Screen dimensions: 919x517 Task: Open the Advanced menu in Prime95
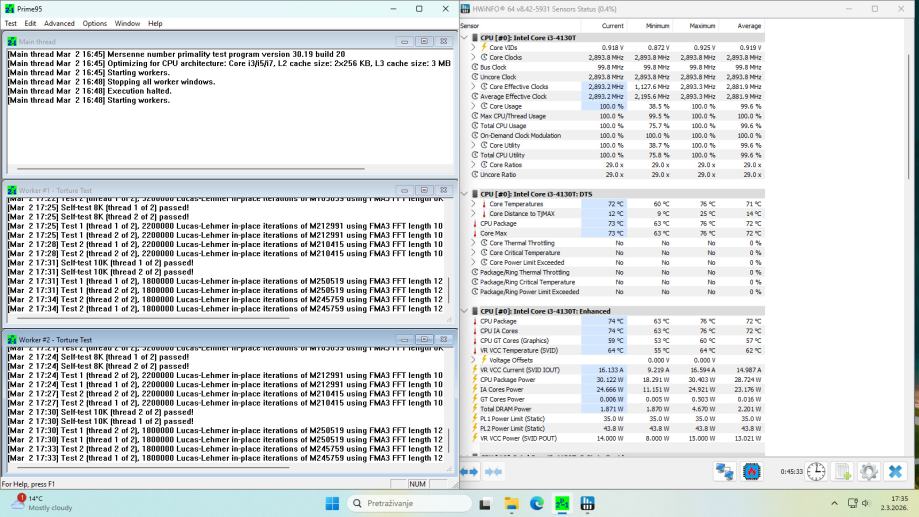59,23
